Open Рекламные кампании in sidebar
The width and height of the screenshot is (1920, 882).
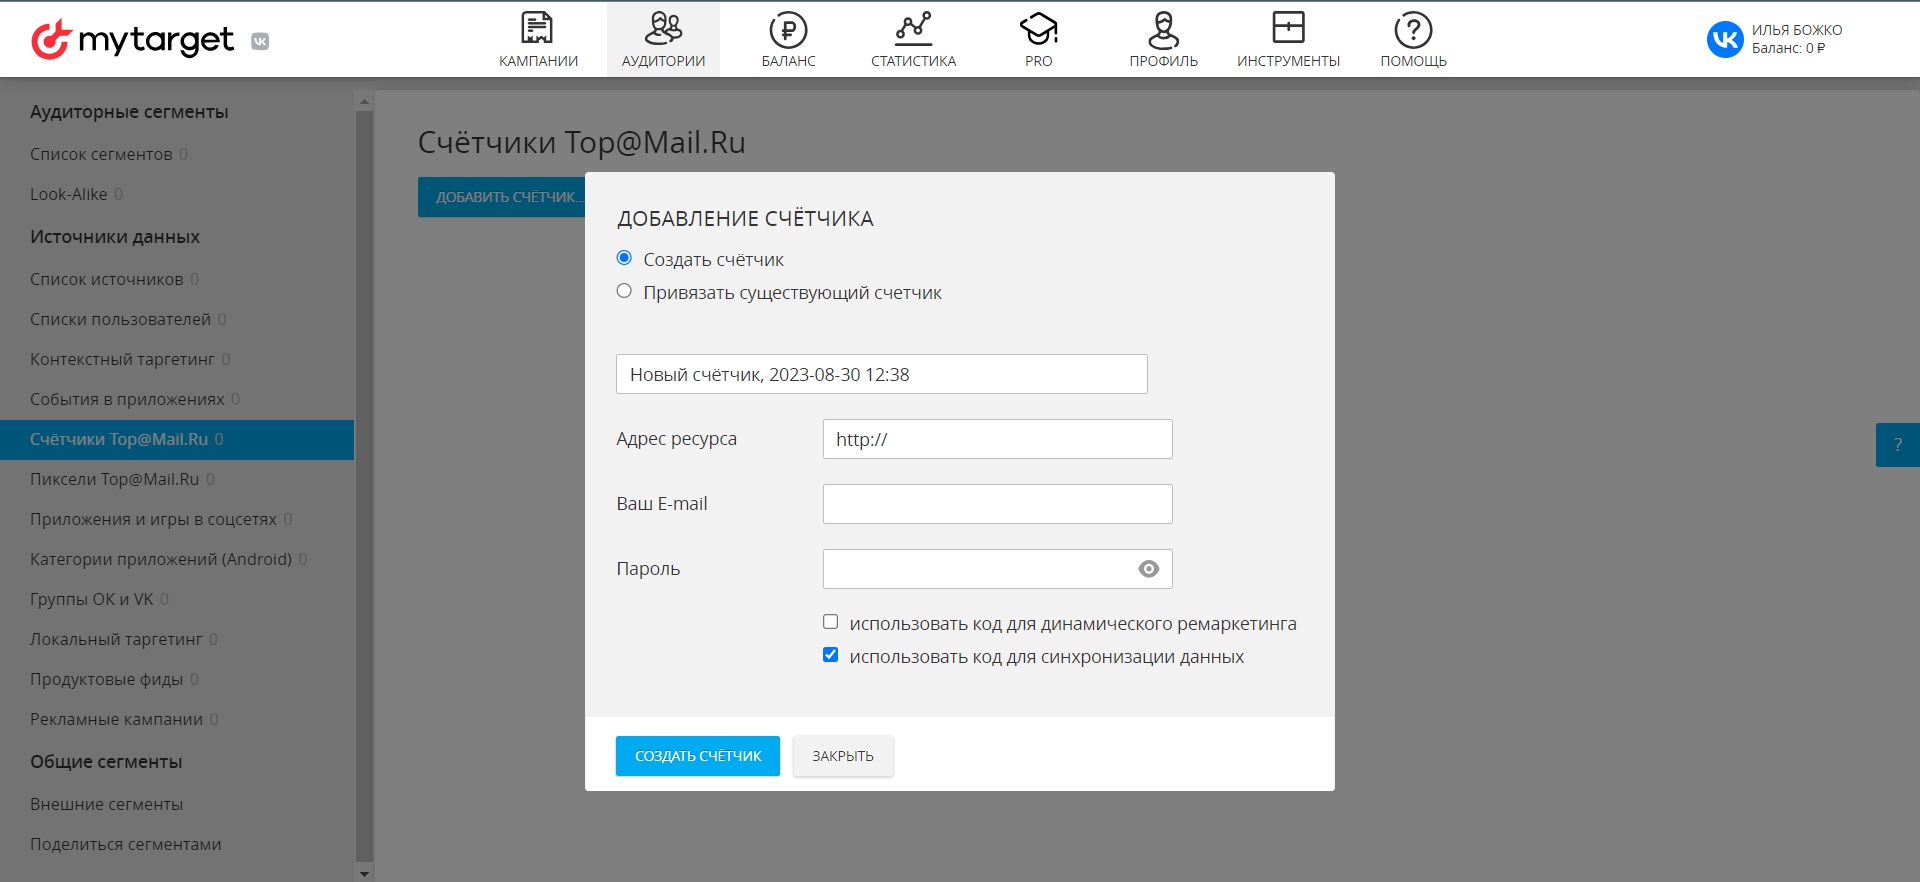(116, 719)
